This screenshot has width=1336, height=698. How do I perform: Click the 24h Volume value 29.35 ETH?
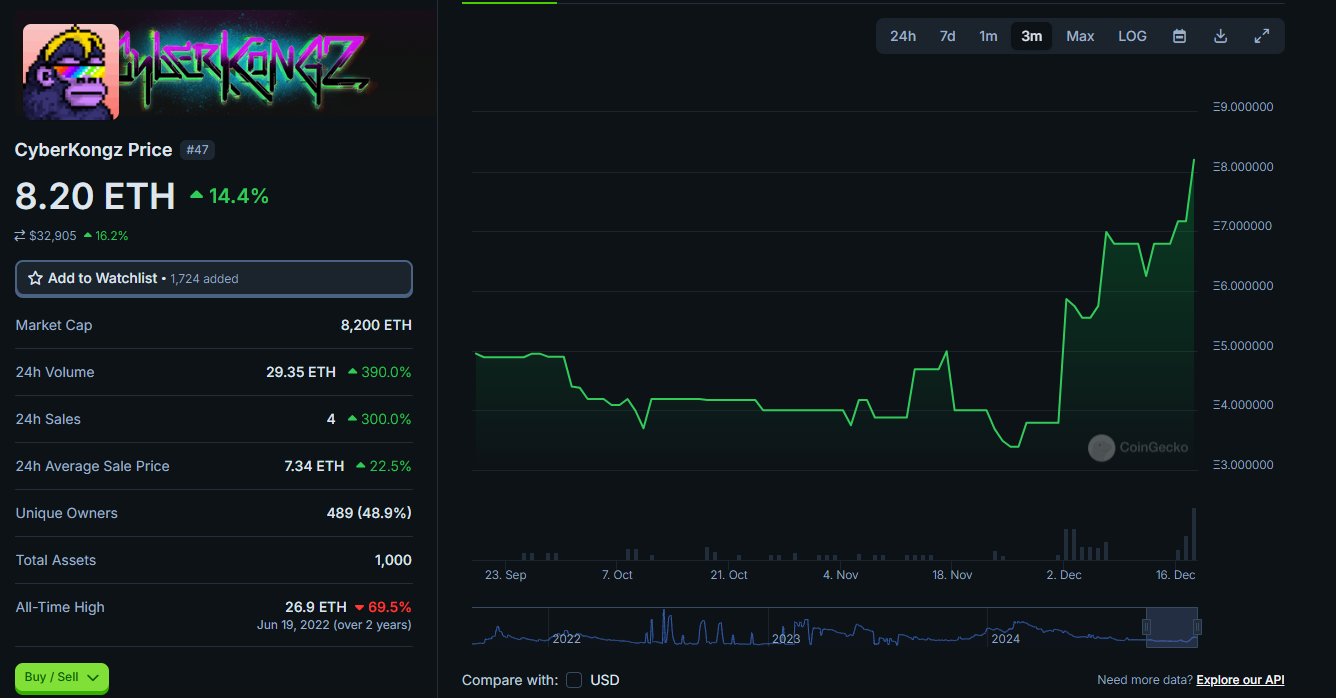(x=301, y=372)
